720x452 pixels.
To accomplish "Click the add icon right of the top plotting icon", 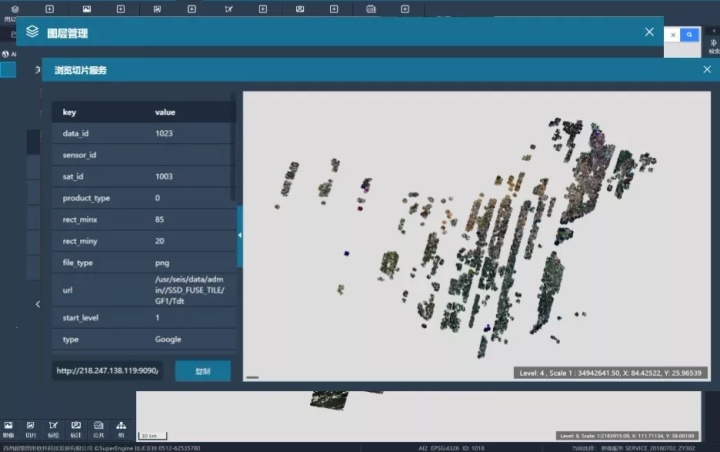I will [x=263, y=9].
